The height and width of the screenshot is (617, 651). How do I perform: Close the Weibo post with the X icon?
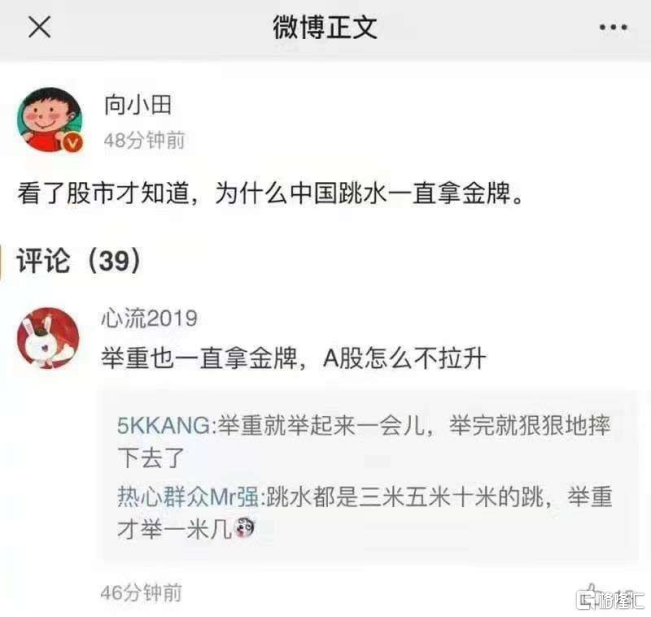click(x=39, y=27)
